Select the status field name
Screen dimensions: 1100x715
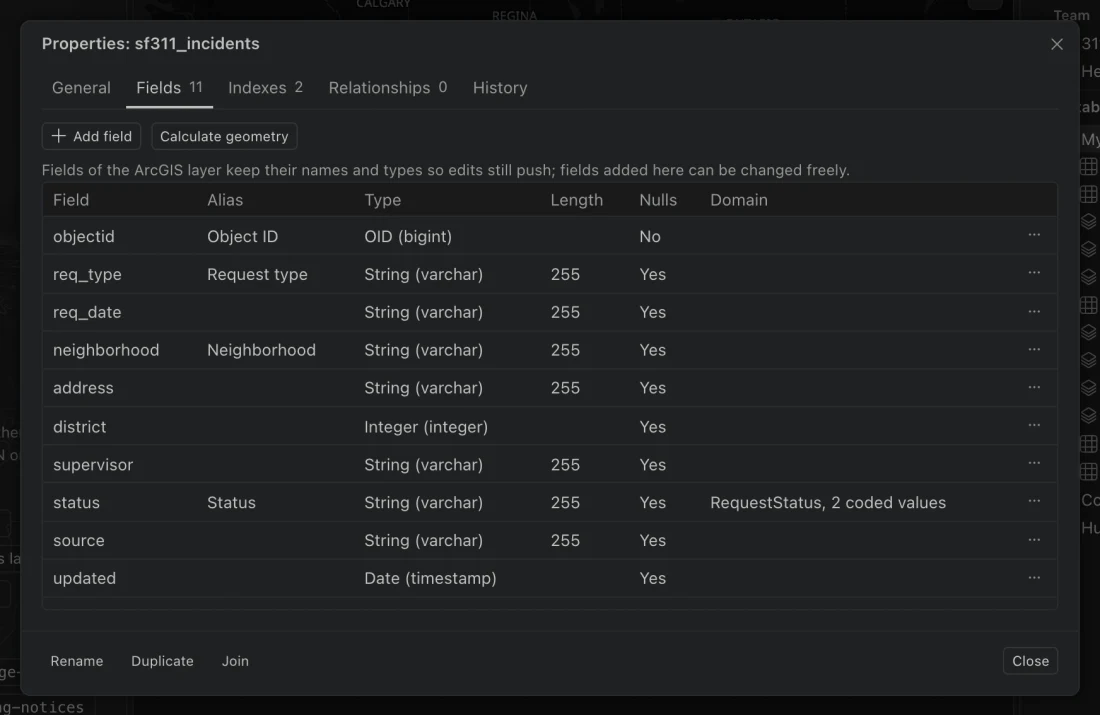[76, 502]
